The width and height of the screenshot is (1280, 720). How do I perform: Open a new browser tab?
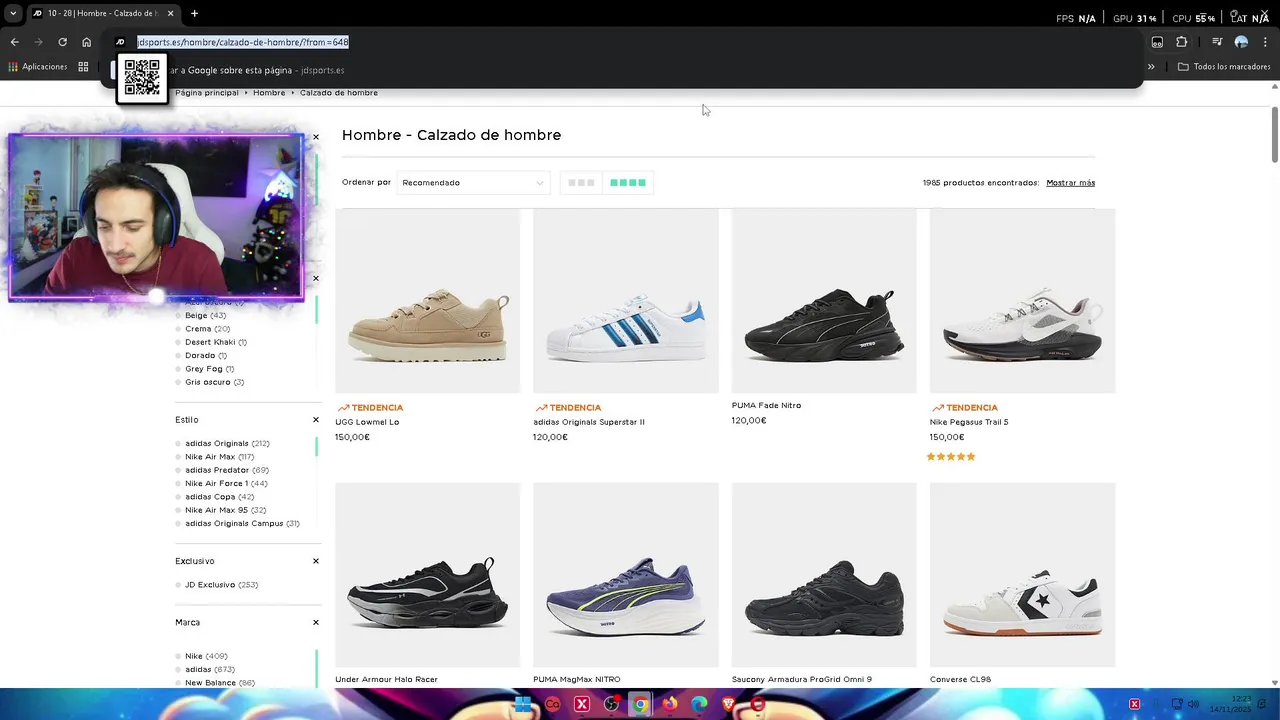tap(194, 13)
